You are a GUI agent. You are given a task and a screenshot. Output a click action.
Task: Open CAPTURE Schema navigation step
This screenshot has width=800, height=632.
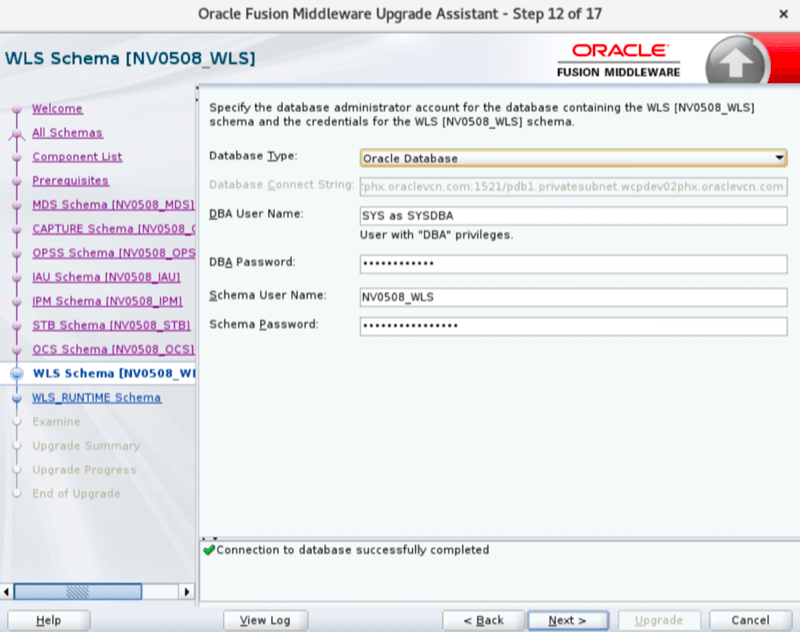pyautogui.click(x=113, y=229)
